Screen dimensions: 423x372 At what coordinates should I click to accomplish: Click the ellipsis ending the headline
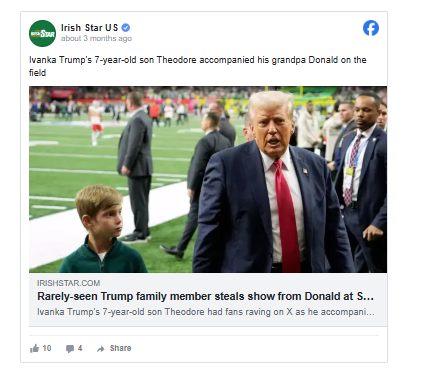369,297
